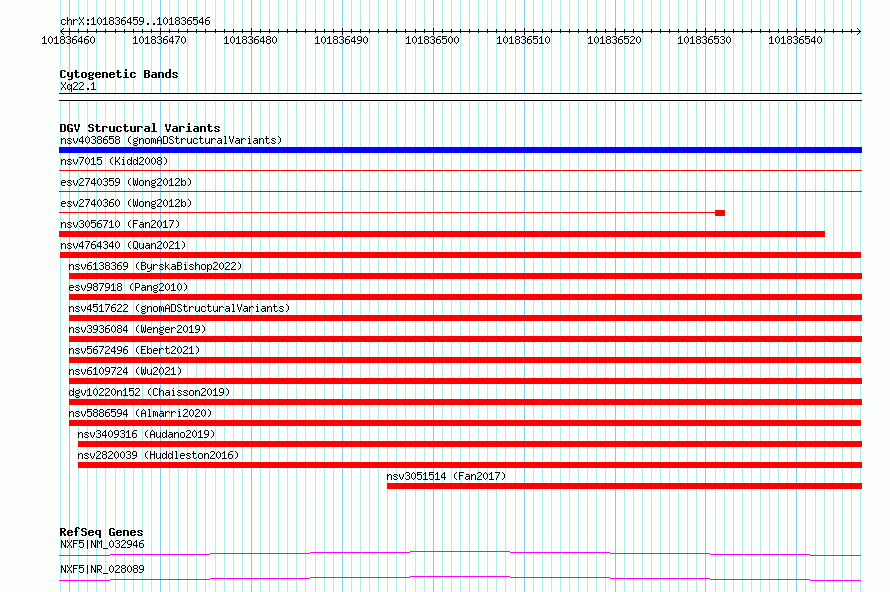Open nsv3051514 (Fan2017) variant label
The image size is (890, 592).
pyautogui.click(x=446, y=476)
